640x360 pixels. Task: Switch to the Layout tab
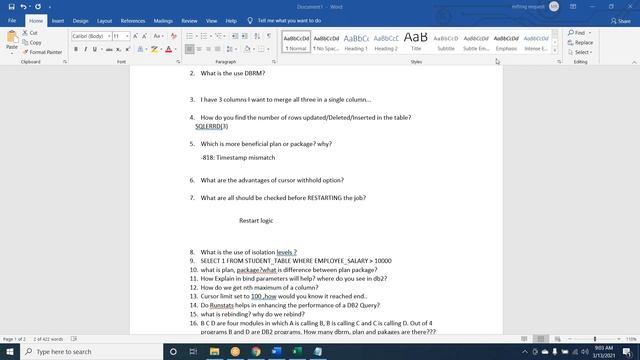click(104, 20)
